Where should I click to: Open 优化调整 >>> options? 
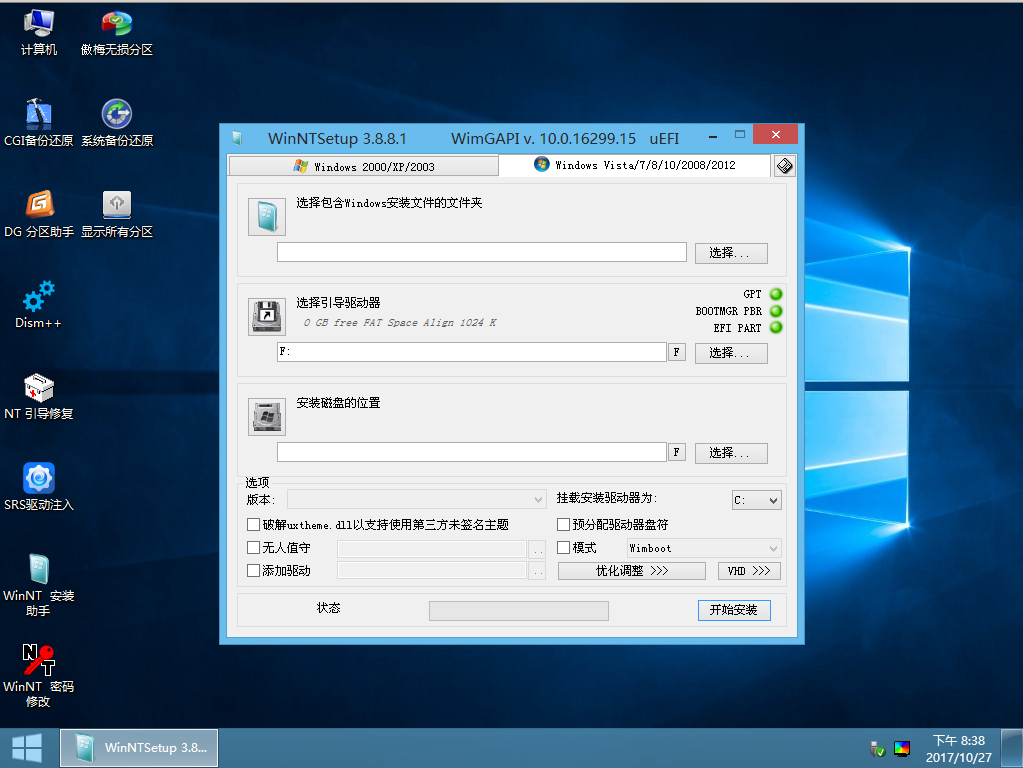click(632, 571)
